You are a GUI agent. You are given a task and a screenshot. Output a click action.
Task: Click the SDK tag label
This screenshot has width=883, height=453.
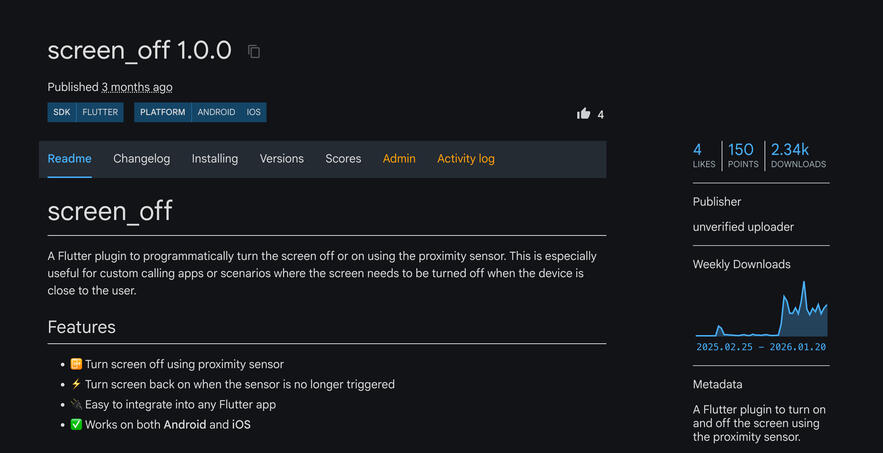pos(62,112)
